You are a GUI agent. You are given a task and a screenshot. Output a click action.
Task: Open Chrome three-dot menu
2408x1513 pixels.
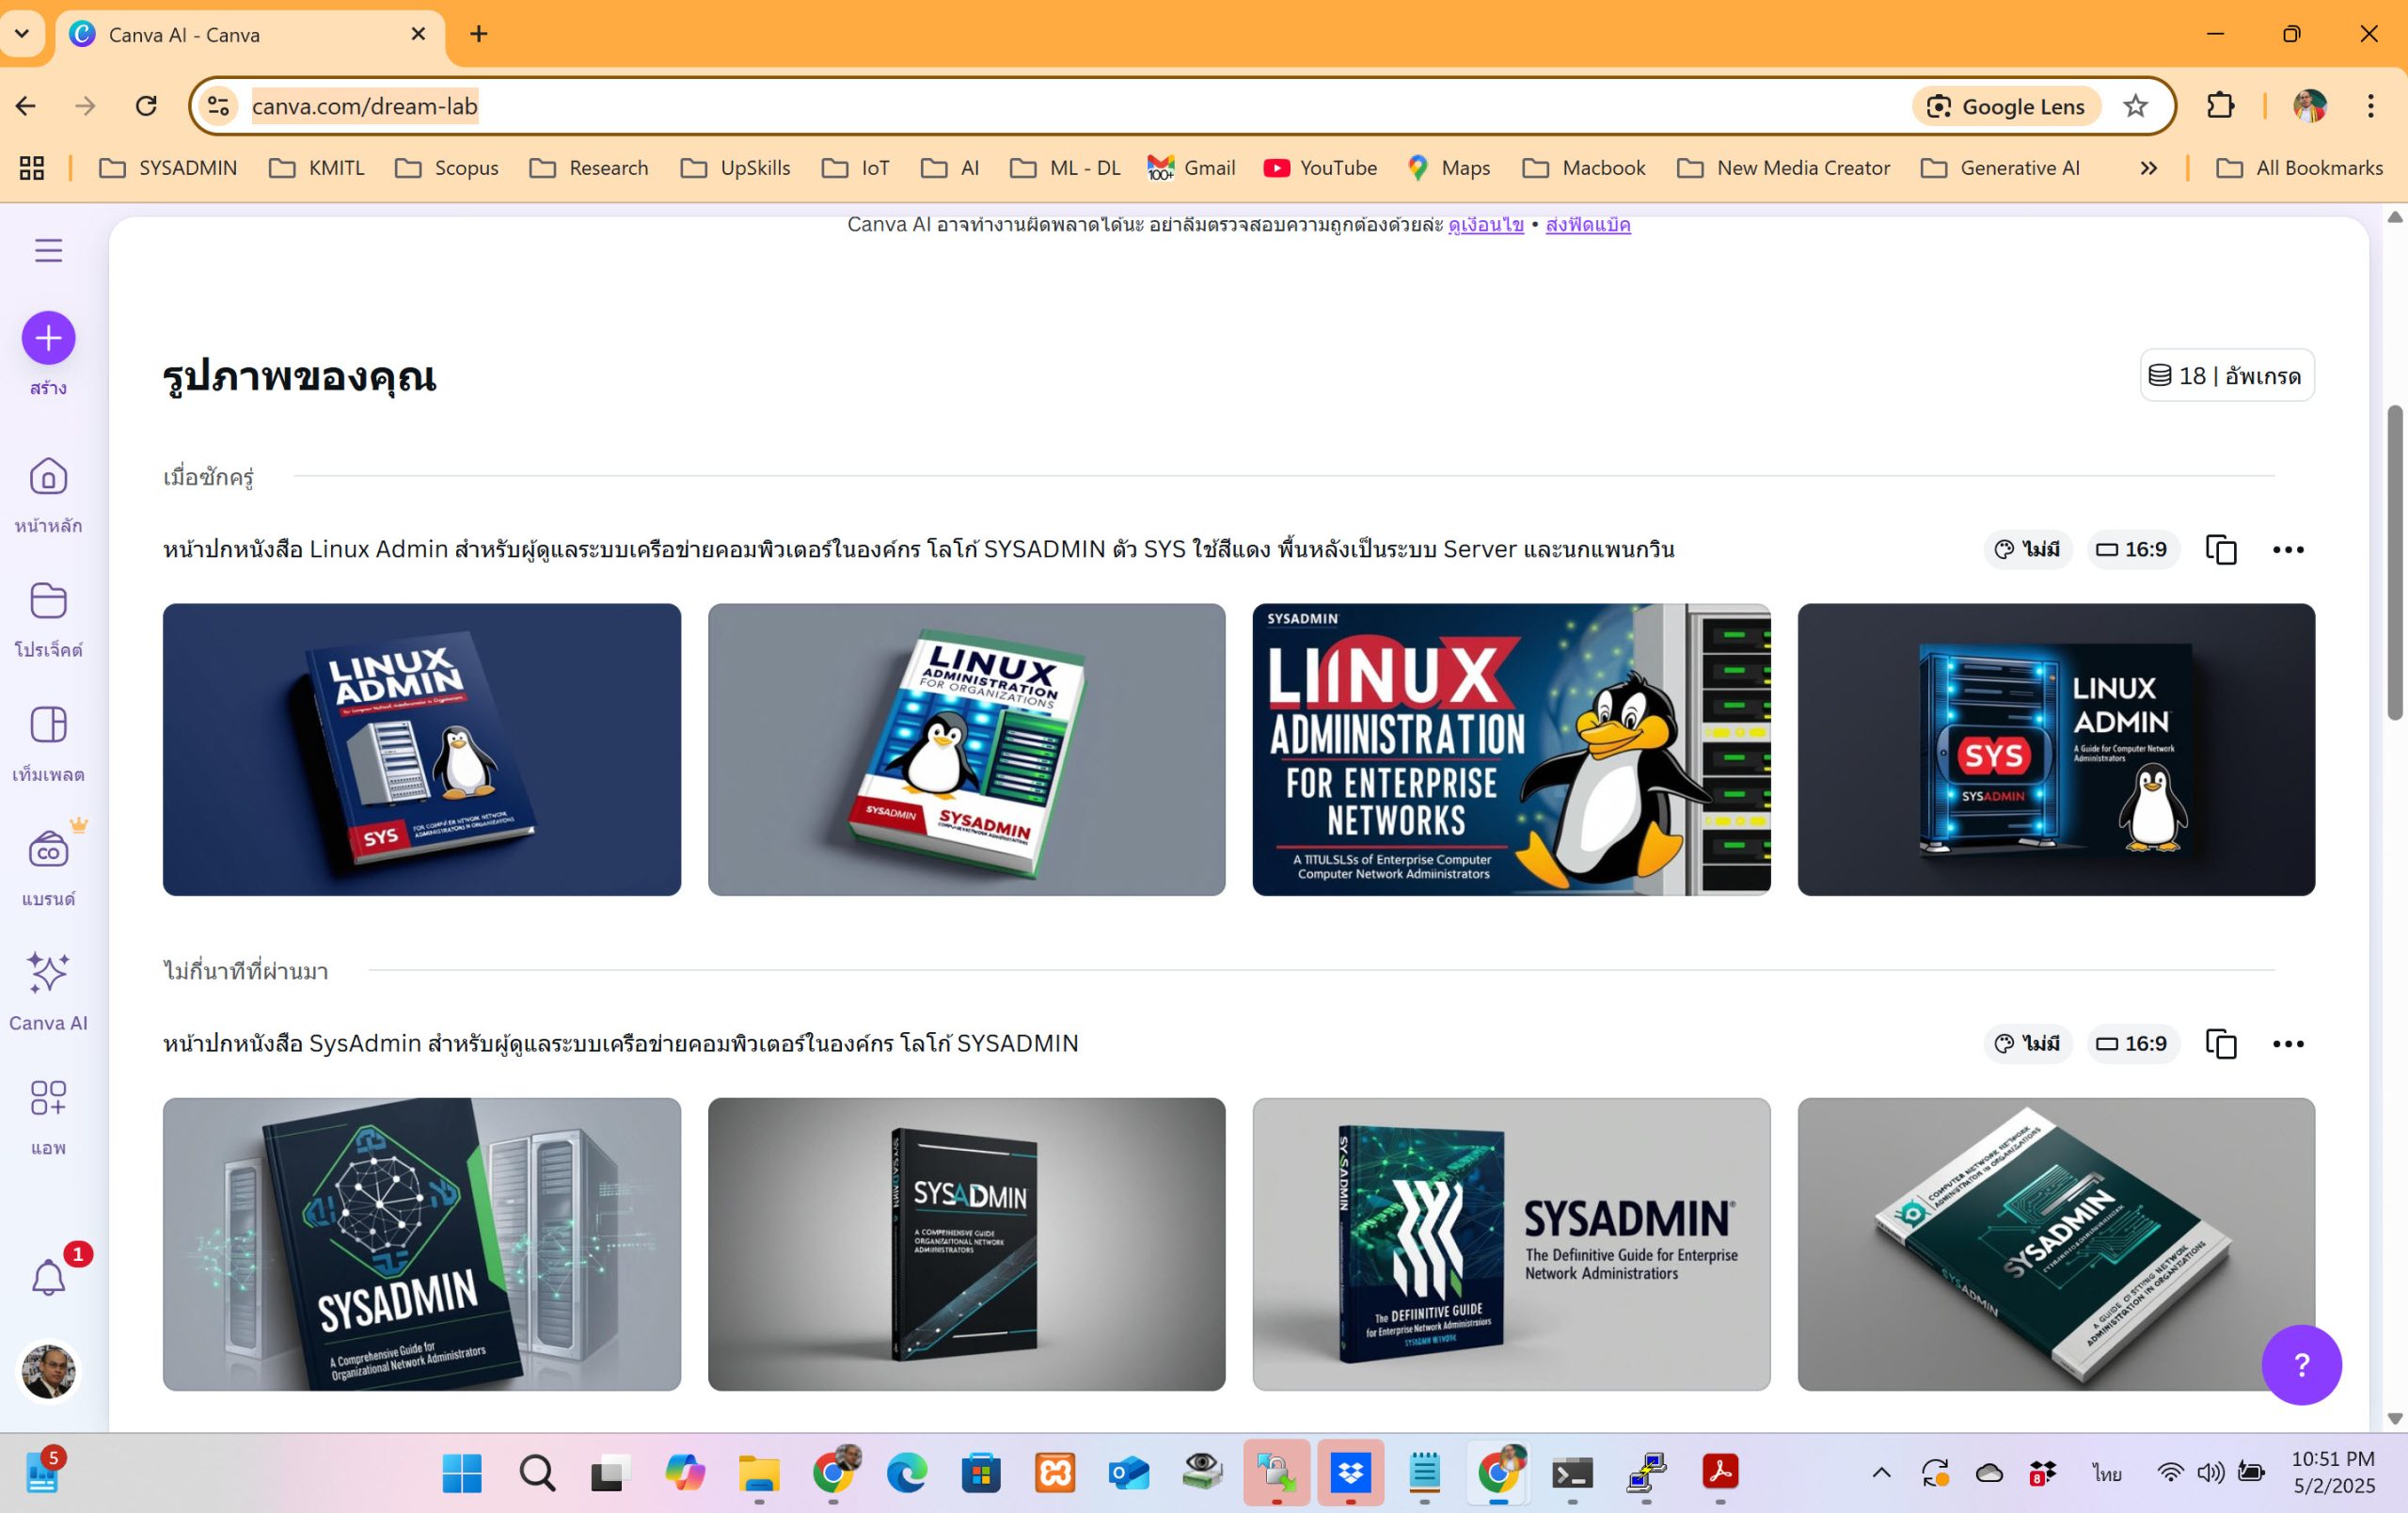coord(2370,106)
